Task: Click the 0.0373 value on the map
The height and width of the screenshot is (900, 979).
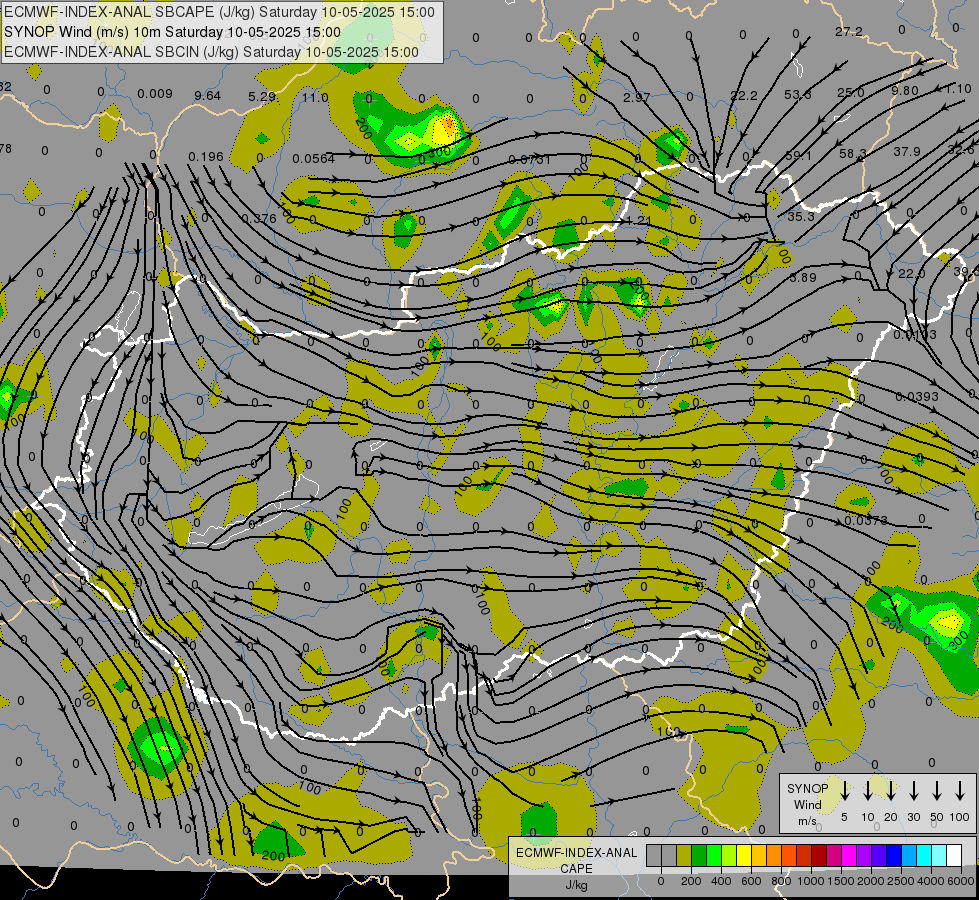Action: [865, 520]
